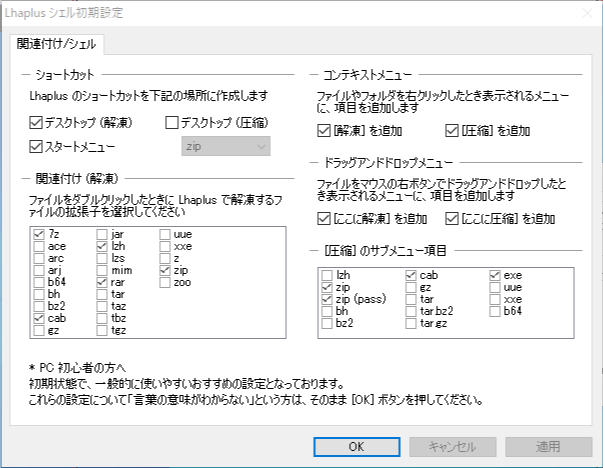603x468 pixels.
Task: Check xxe in the compress submenu list
Action: (x=495, y=299)
